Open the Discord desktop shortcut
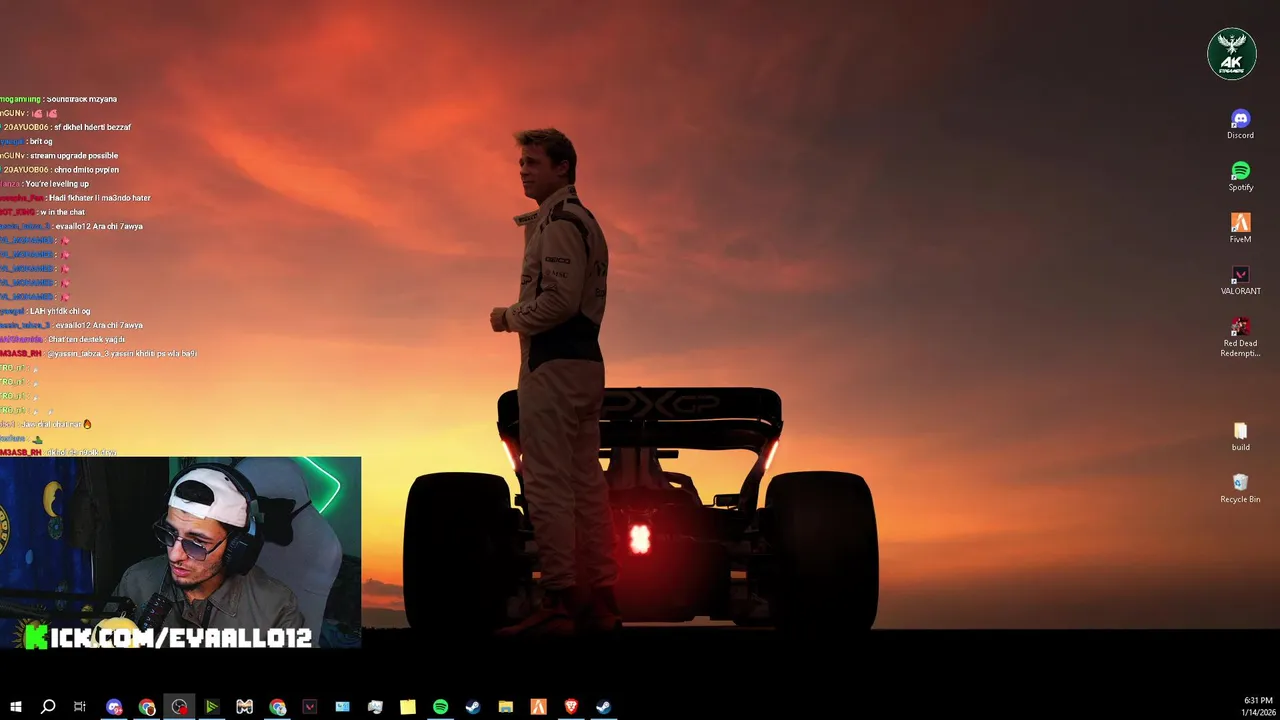 pyautogui.click(x=1240, y=124)
